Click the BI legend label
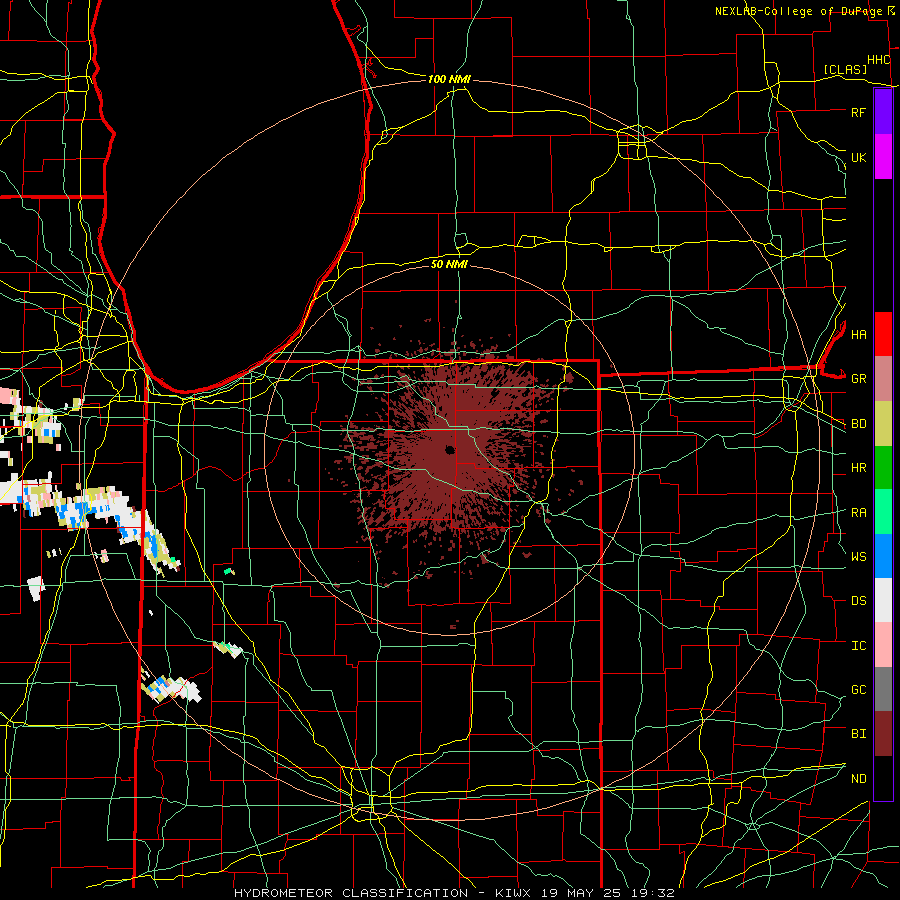The image size is (900, 900). [858, 734]
